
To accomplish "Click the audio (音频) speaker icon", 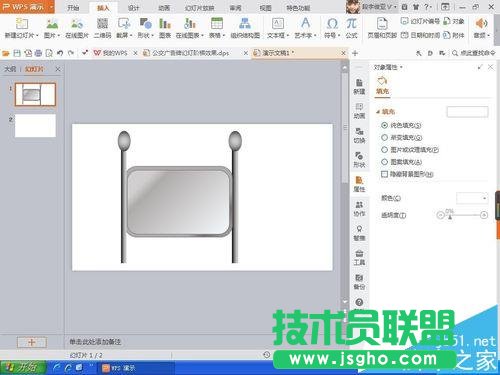I will pyautogui.click(x=481, y=24).
